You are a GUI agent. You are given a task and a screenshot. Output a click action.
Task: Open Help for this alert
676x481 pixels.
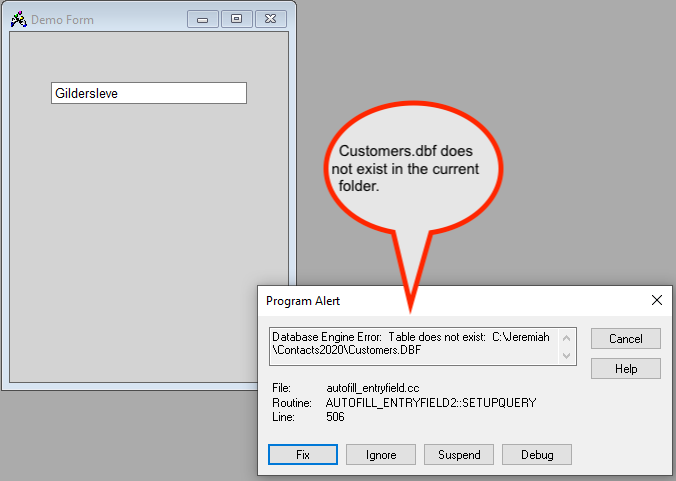(x=625, y=369)
